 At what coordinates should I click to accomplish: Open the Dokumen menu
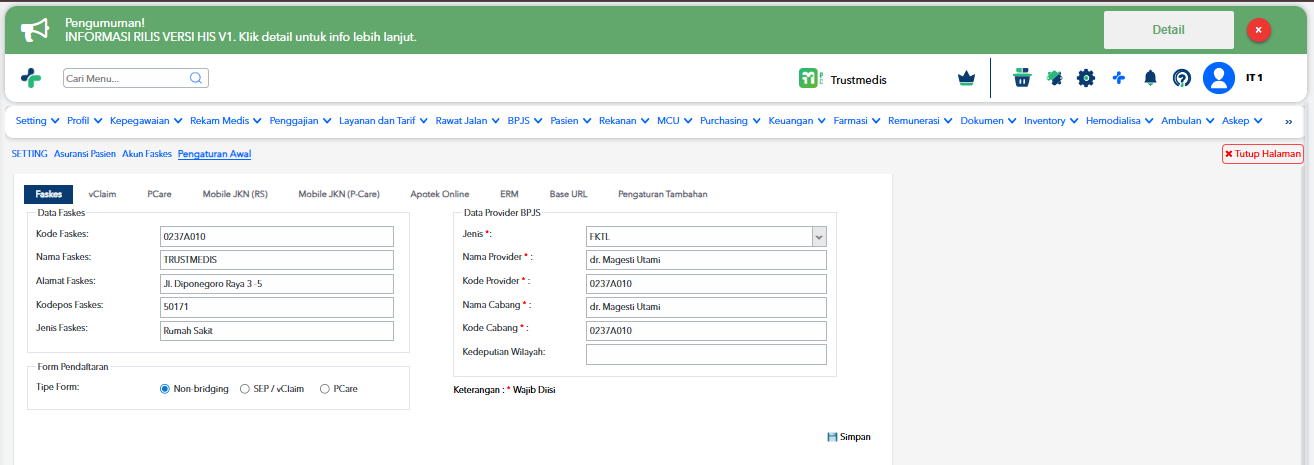[x=989, y=121]
